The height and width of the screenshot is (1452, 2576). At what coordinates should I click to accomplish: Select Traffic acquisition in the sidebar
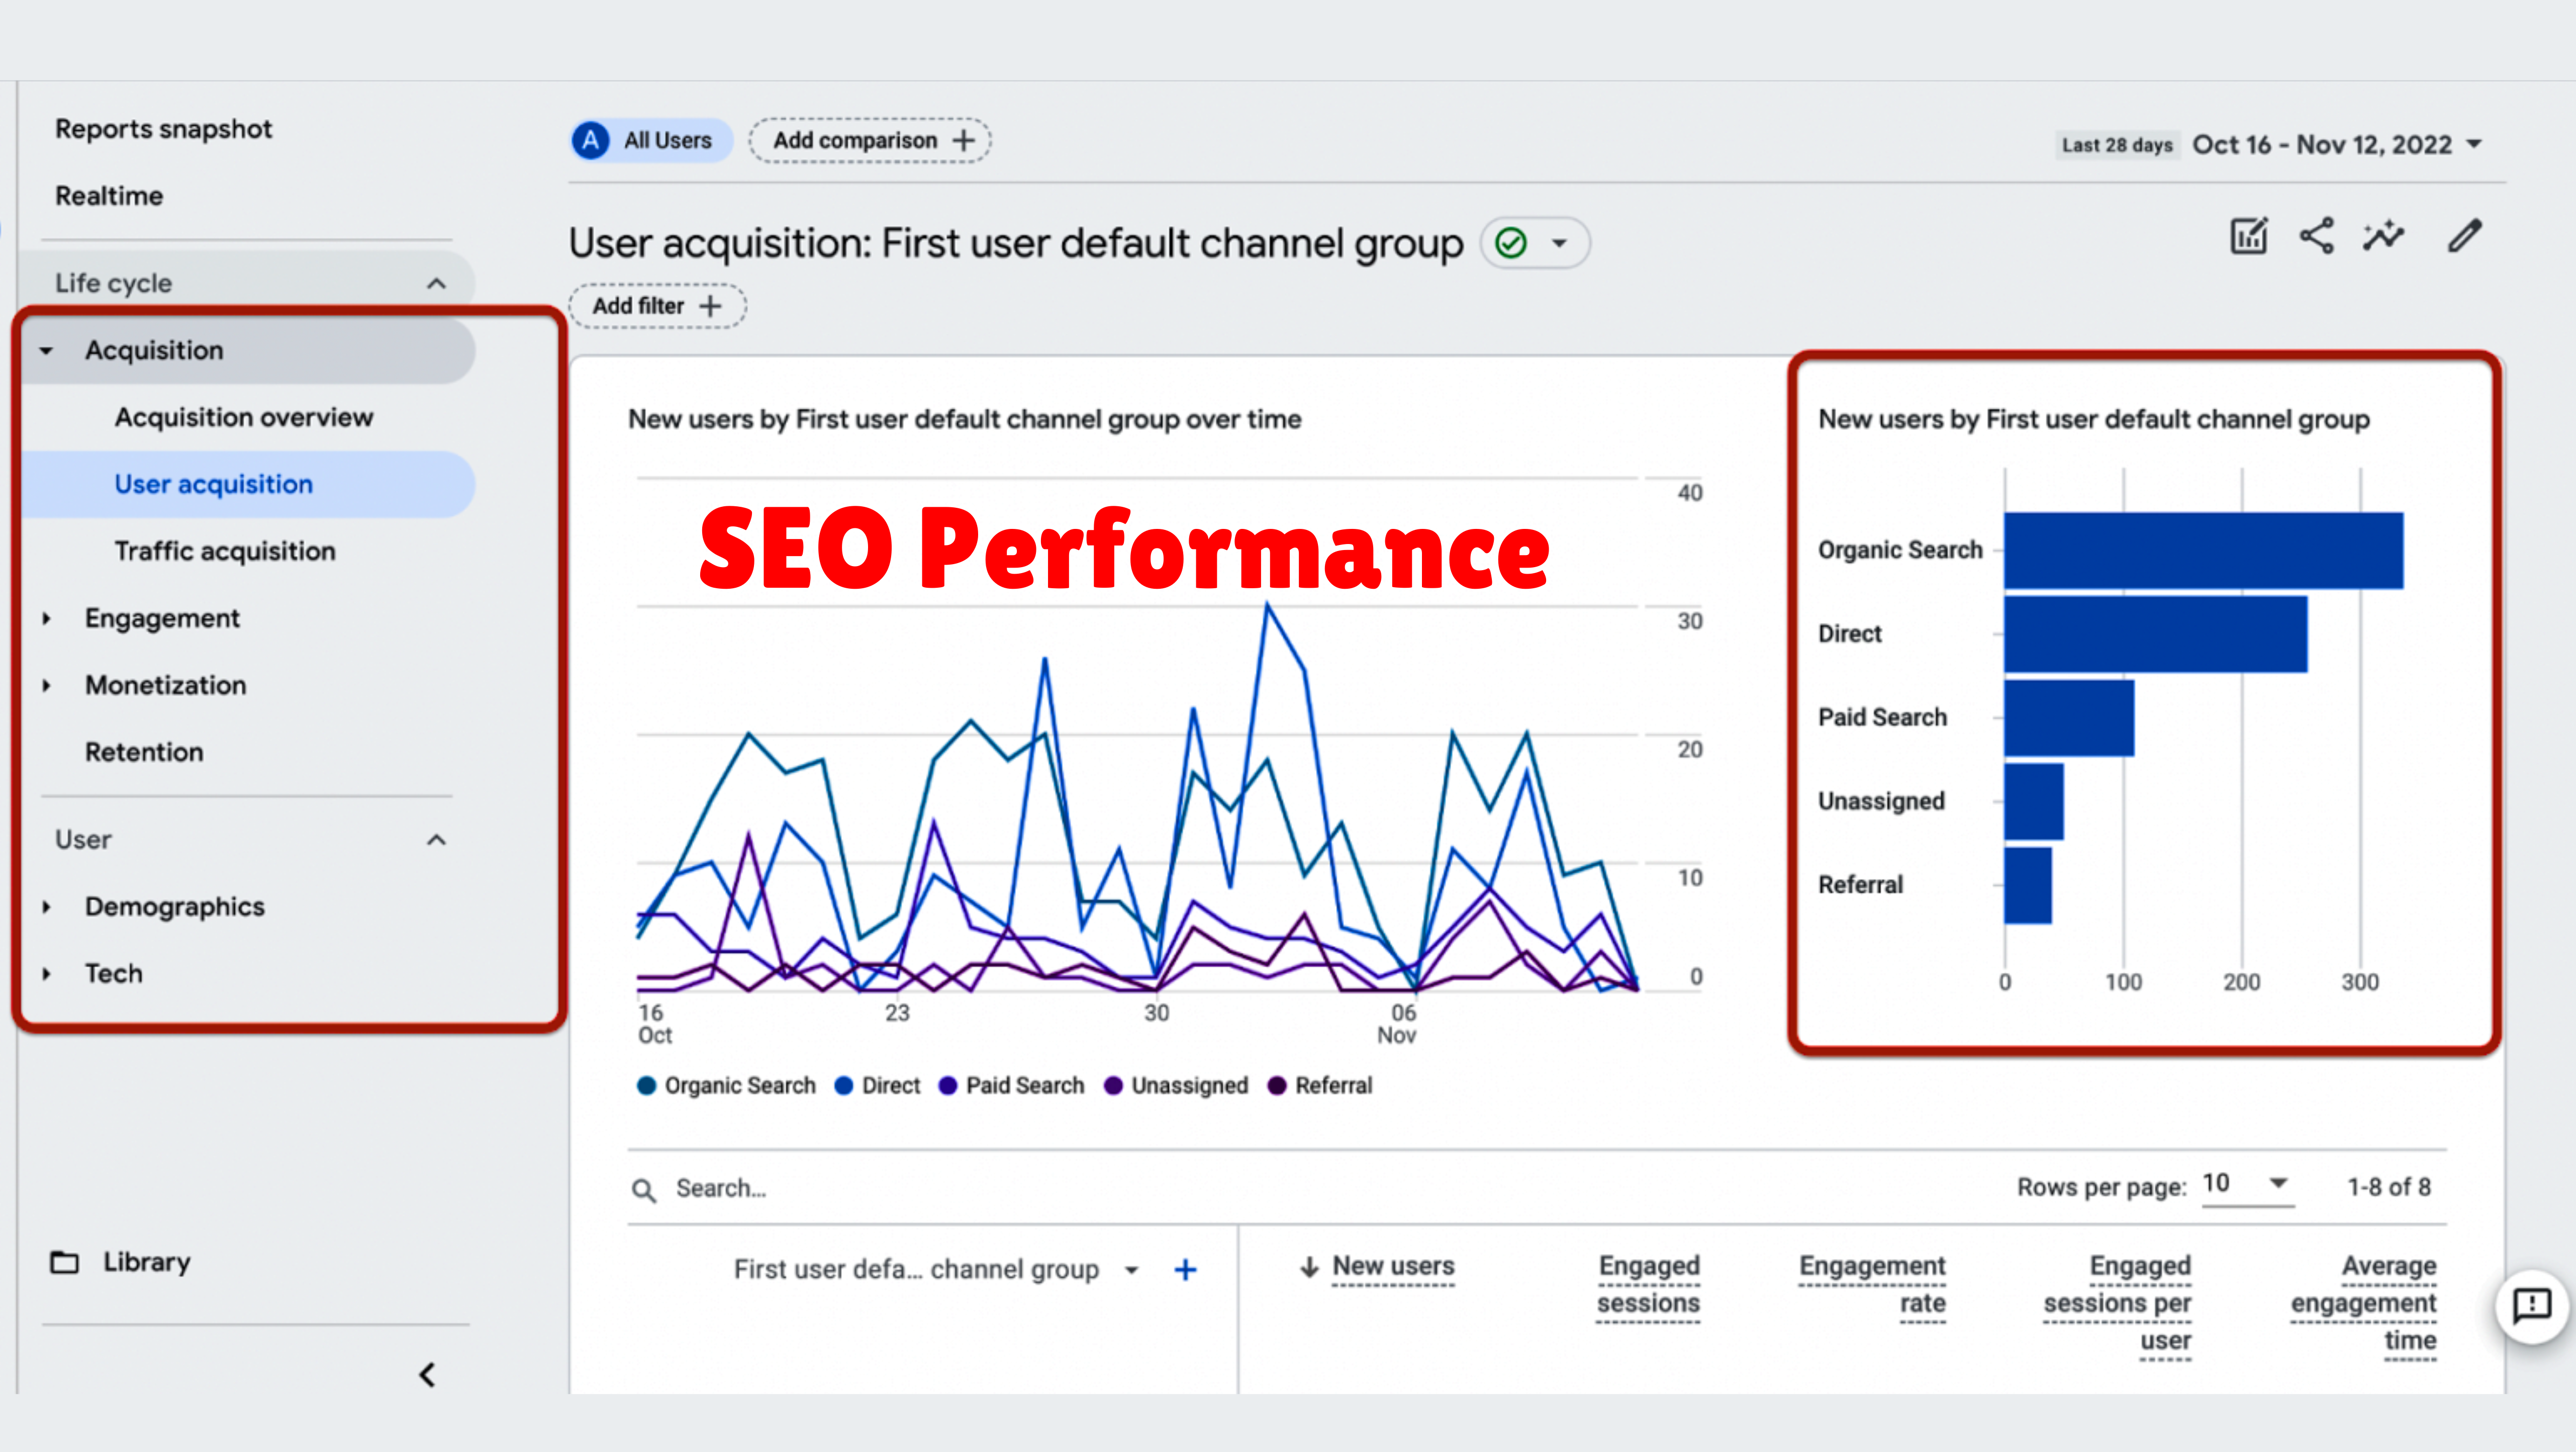click(x=225, y=551)
